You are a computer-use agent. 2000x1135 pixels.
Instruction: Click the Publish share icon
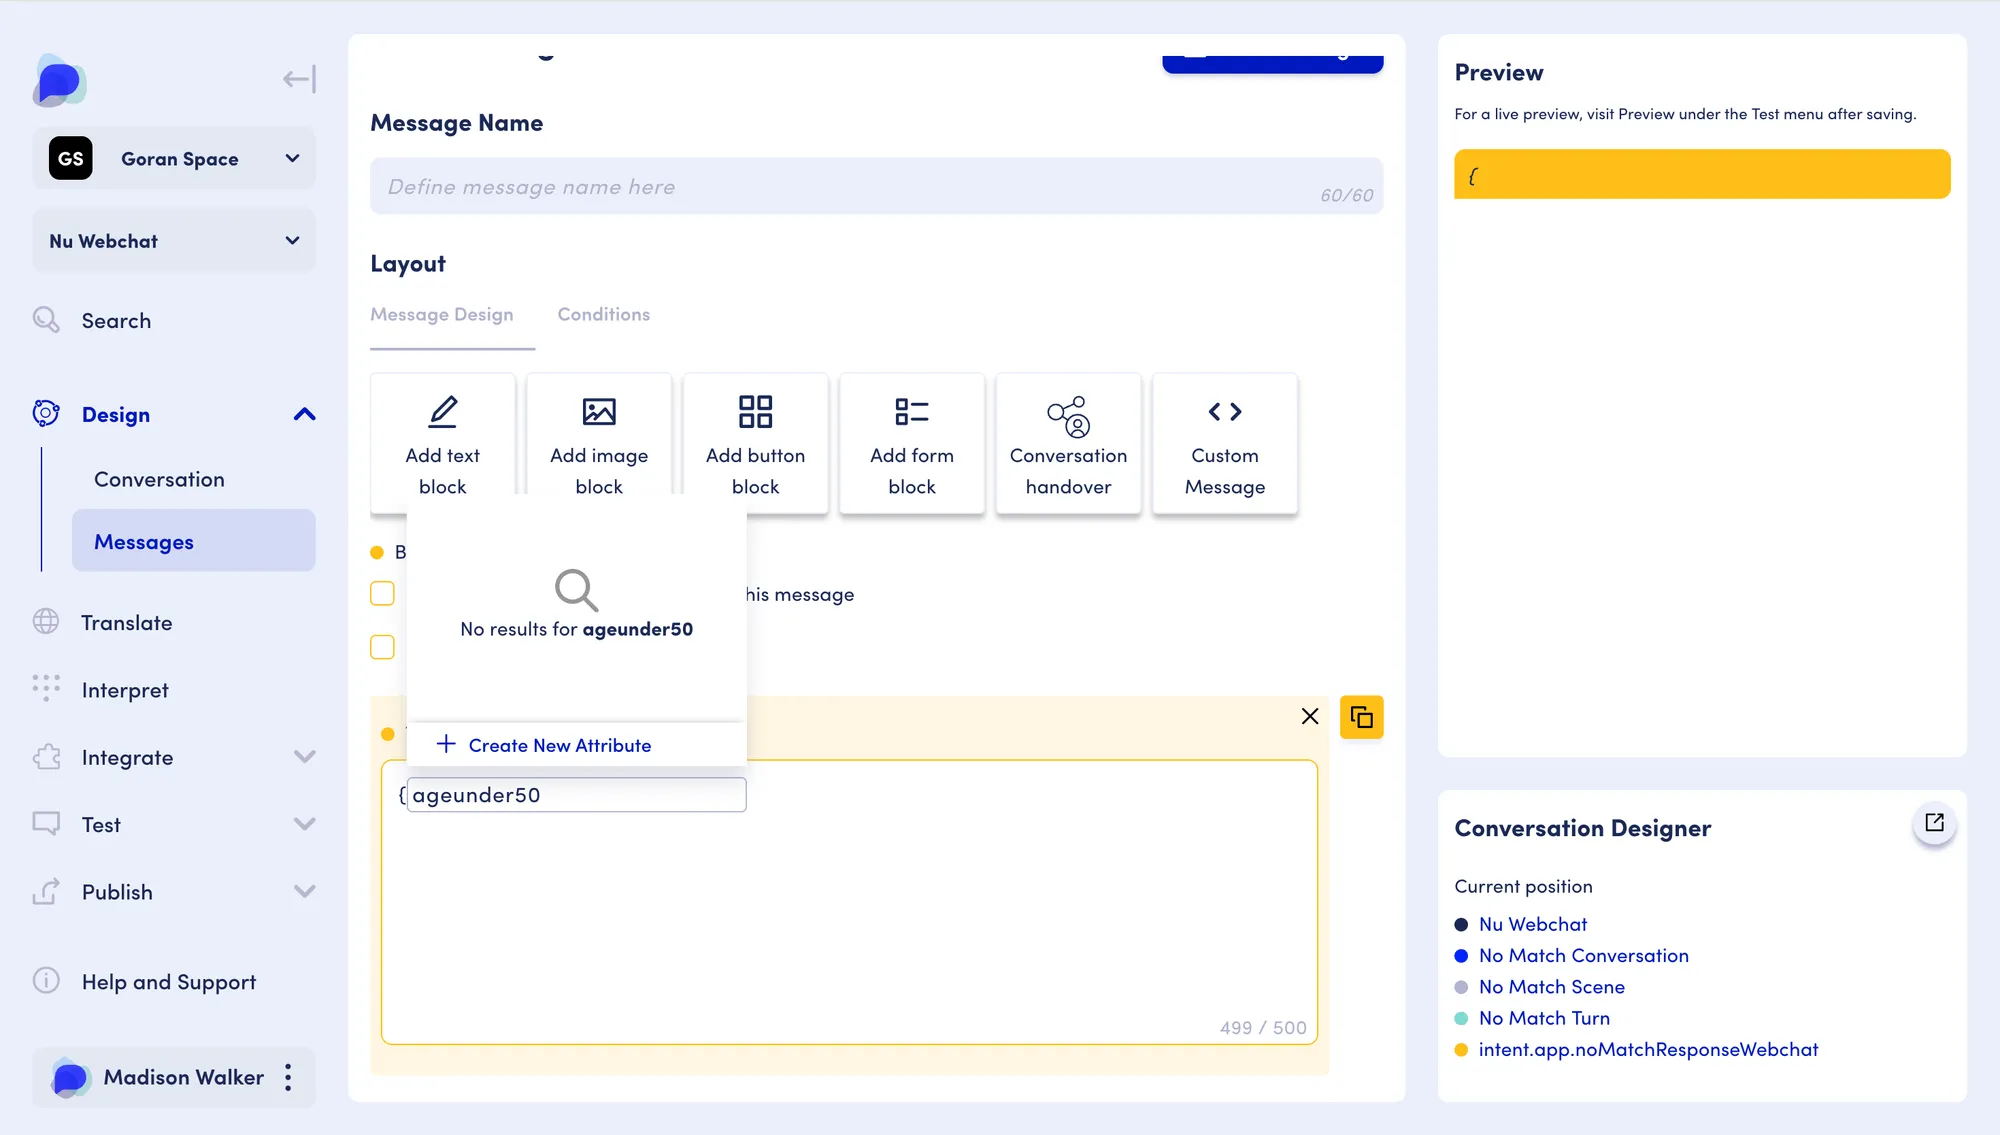pyautogui.click(x=46, y=890)
